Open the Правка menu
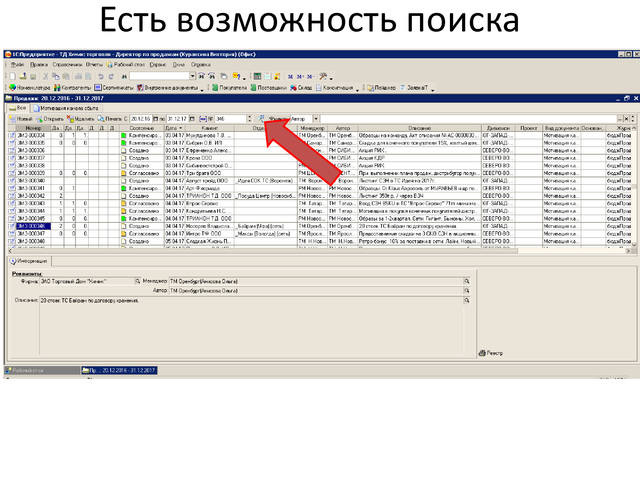Viewport: 640px width, 480px height. pos(39,64)
